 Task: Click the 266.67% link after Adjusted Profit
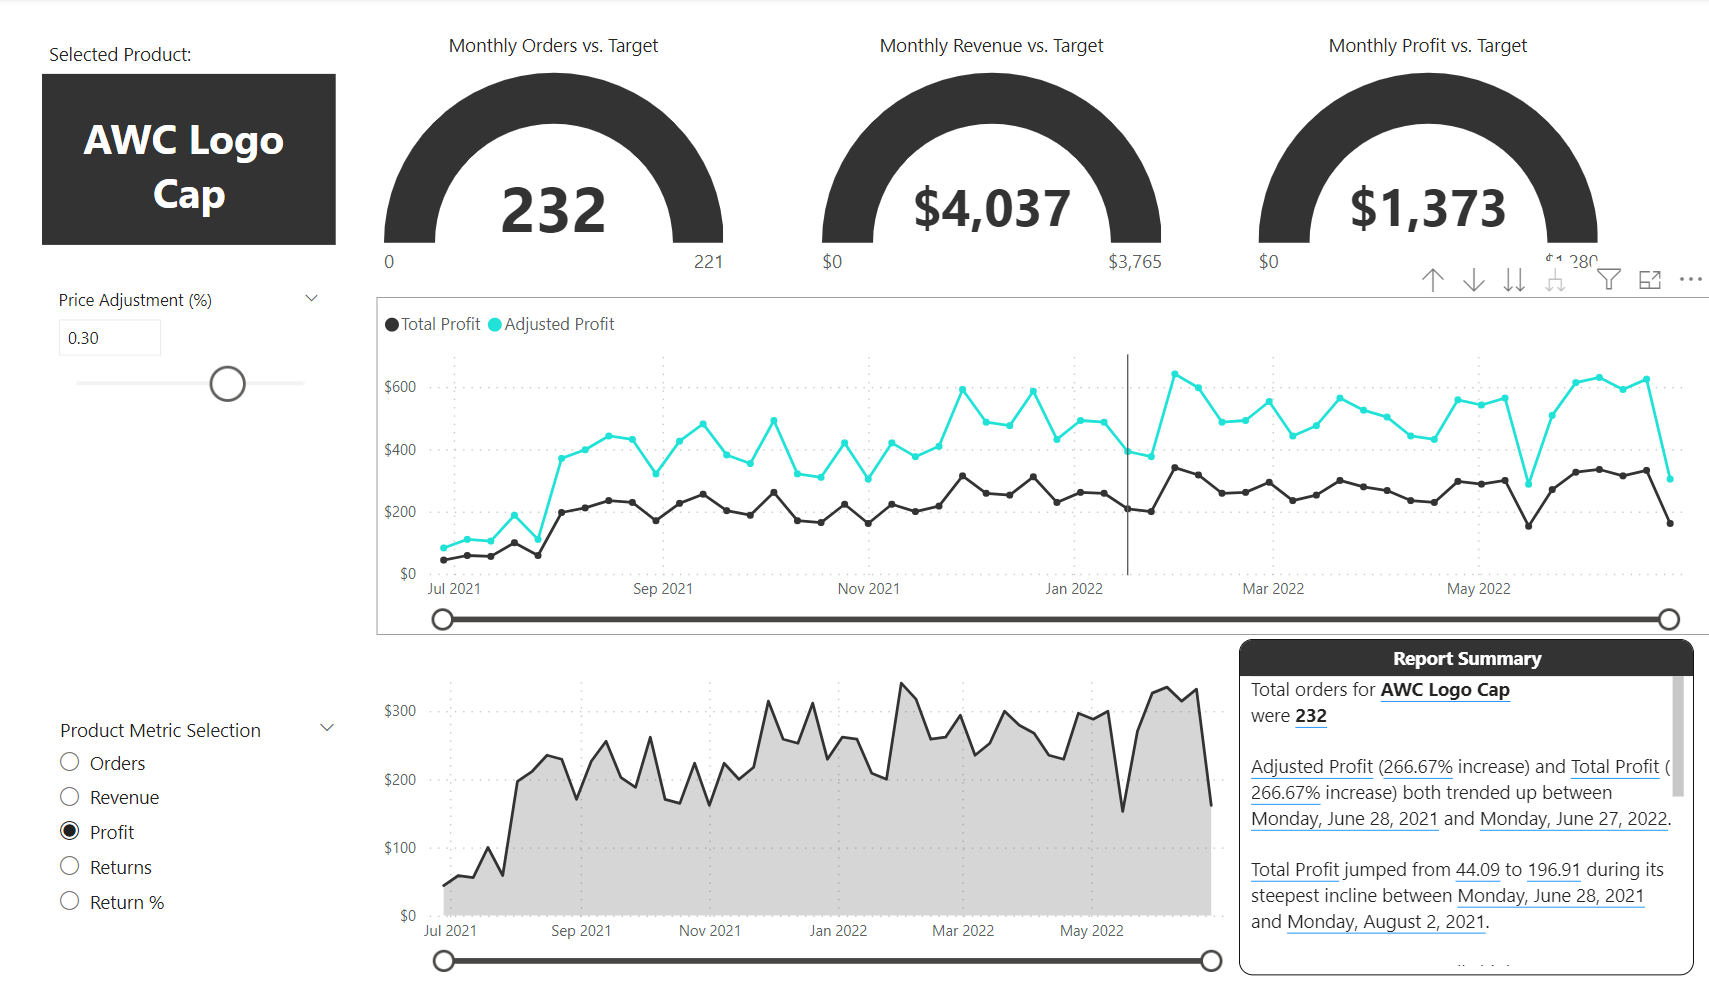(x=1418, y=767)
